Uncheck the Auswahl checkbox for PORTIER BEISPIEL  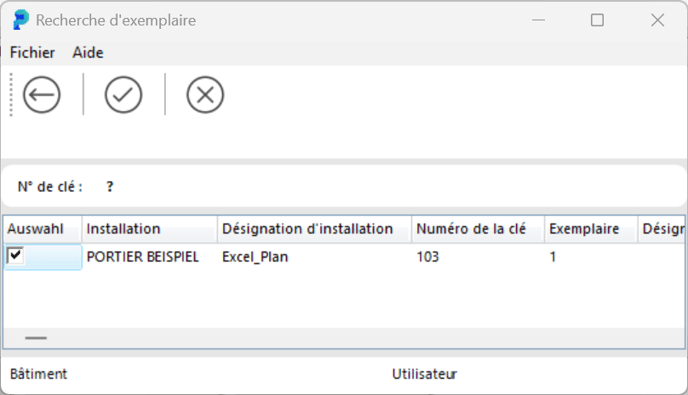pyautogui.click(x=15, y=255)
